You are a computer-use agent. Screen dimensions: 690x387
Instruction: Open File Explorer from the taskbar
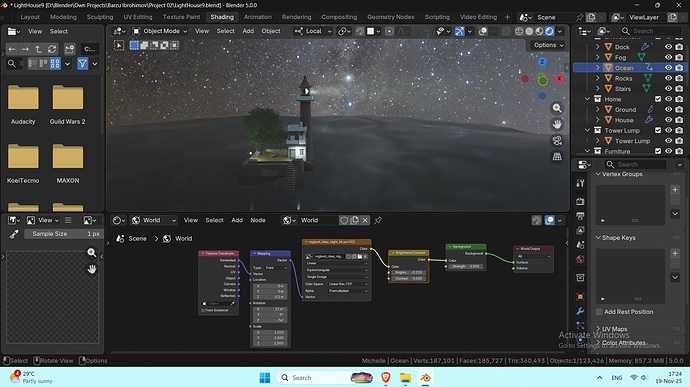[405, 378]
